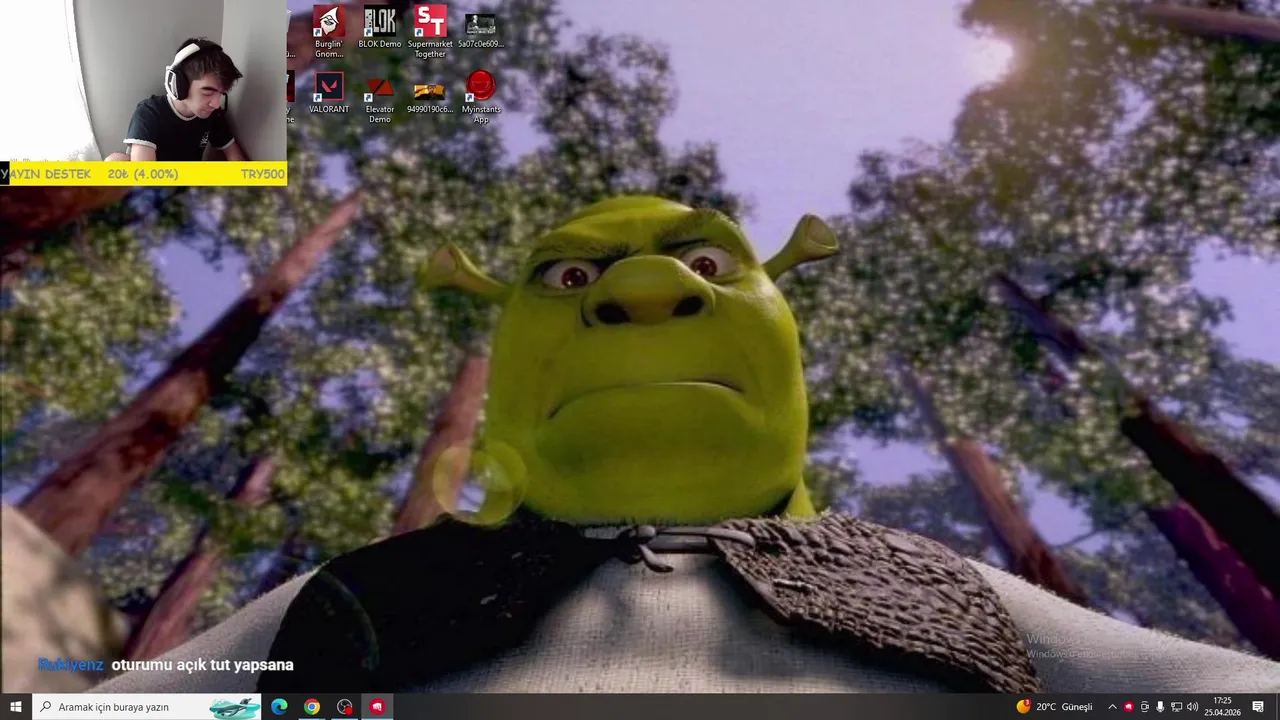This screenshot has width=1280, height=720.
Task: Launch Supermarket Together shortcut
Action: click(x=430, y=31)
